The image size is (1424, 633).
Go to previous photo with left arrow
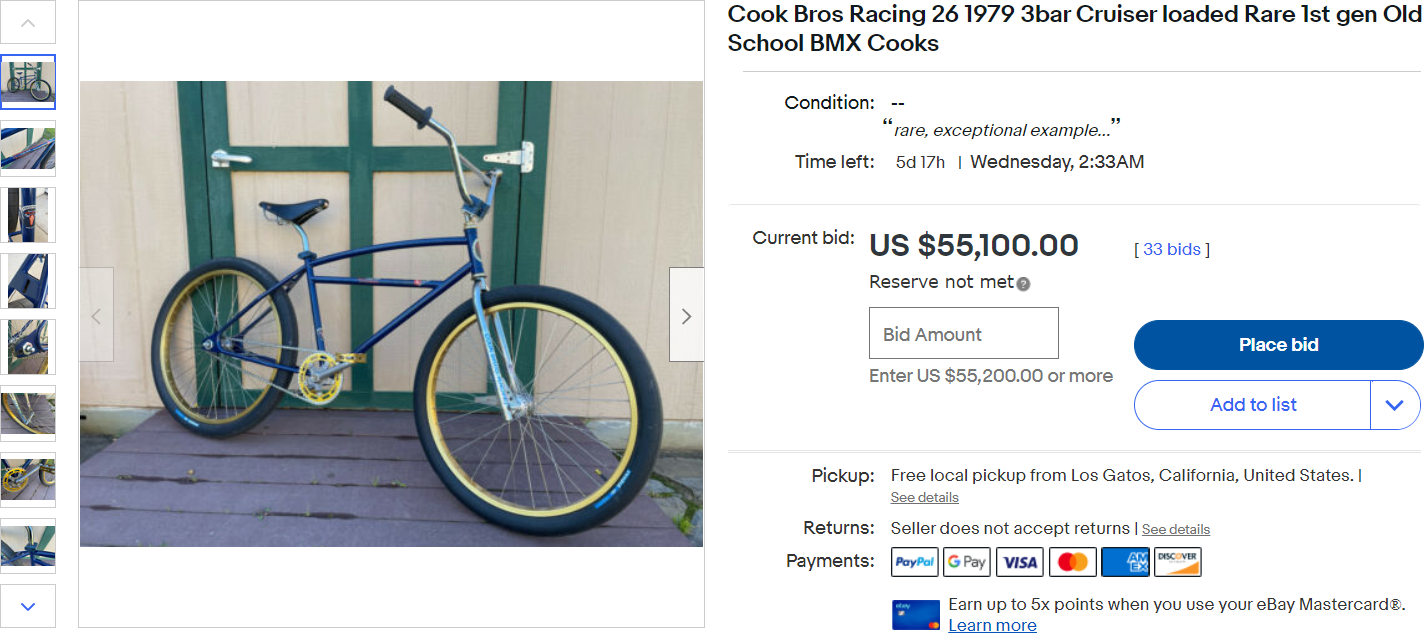click(97, 315)
